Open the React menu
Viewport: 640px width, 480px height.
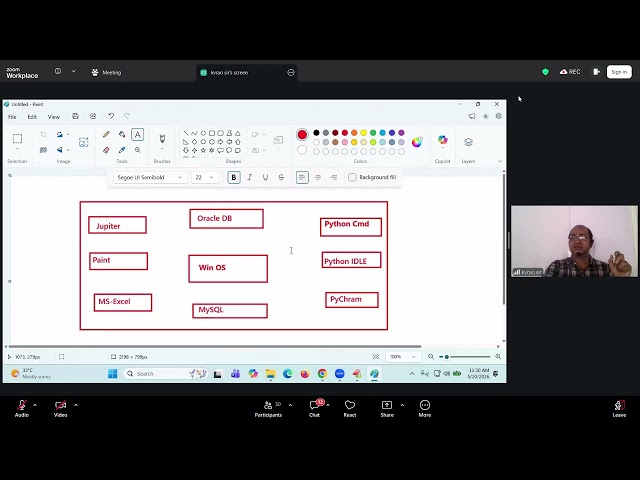[350, 408]
